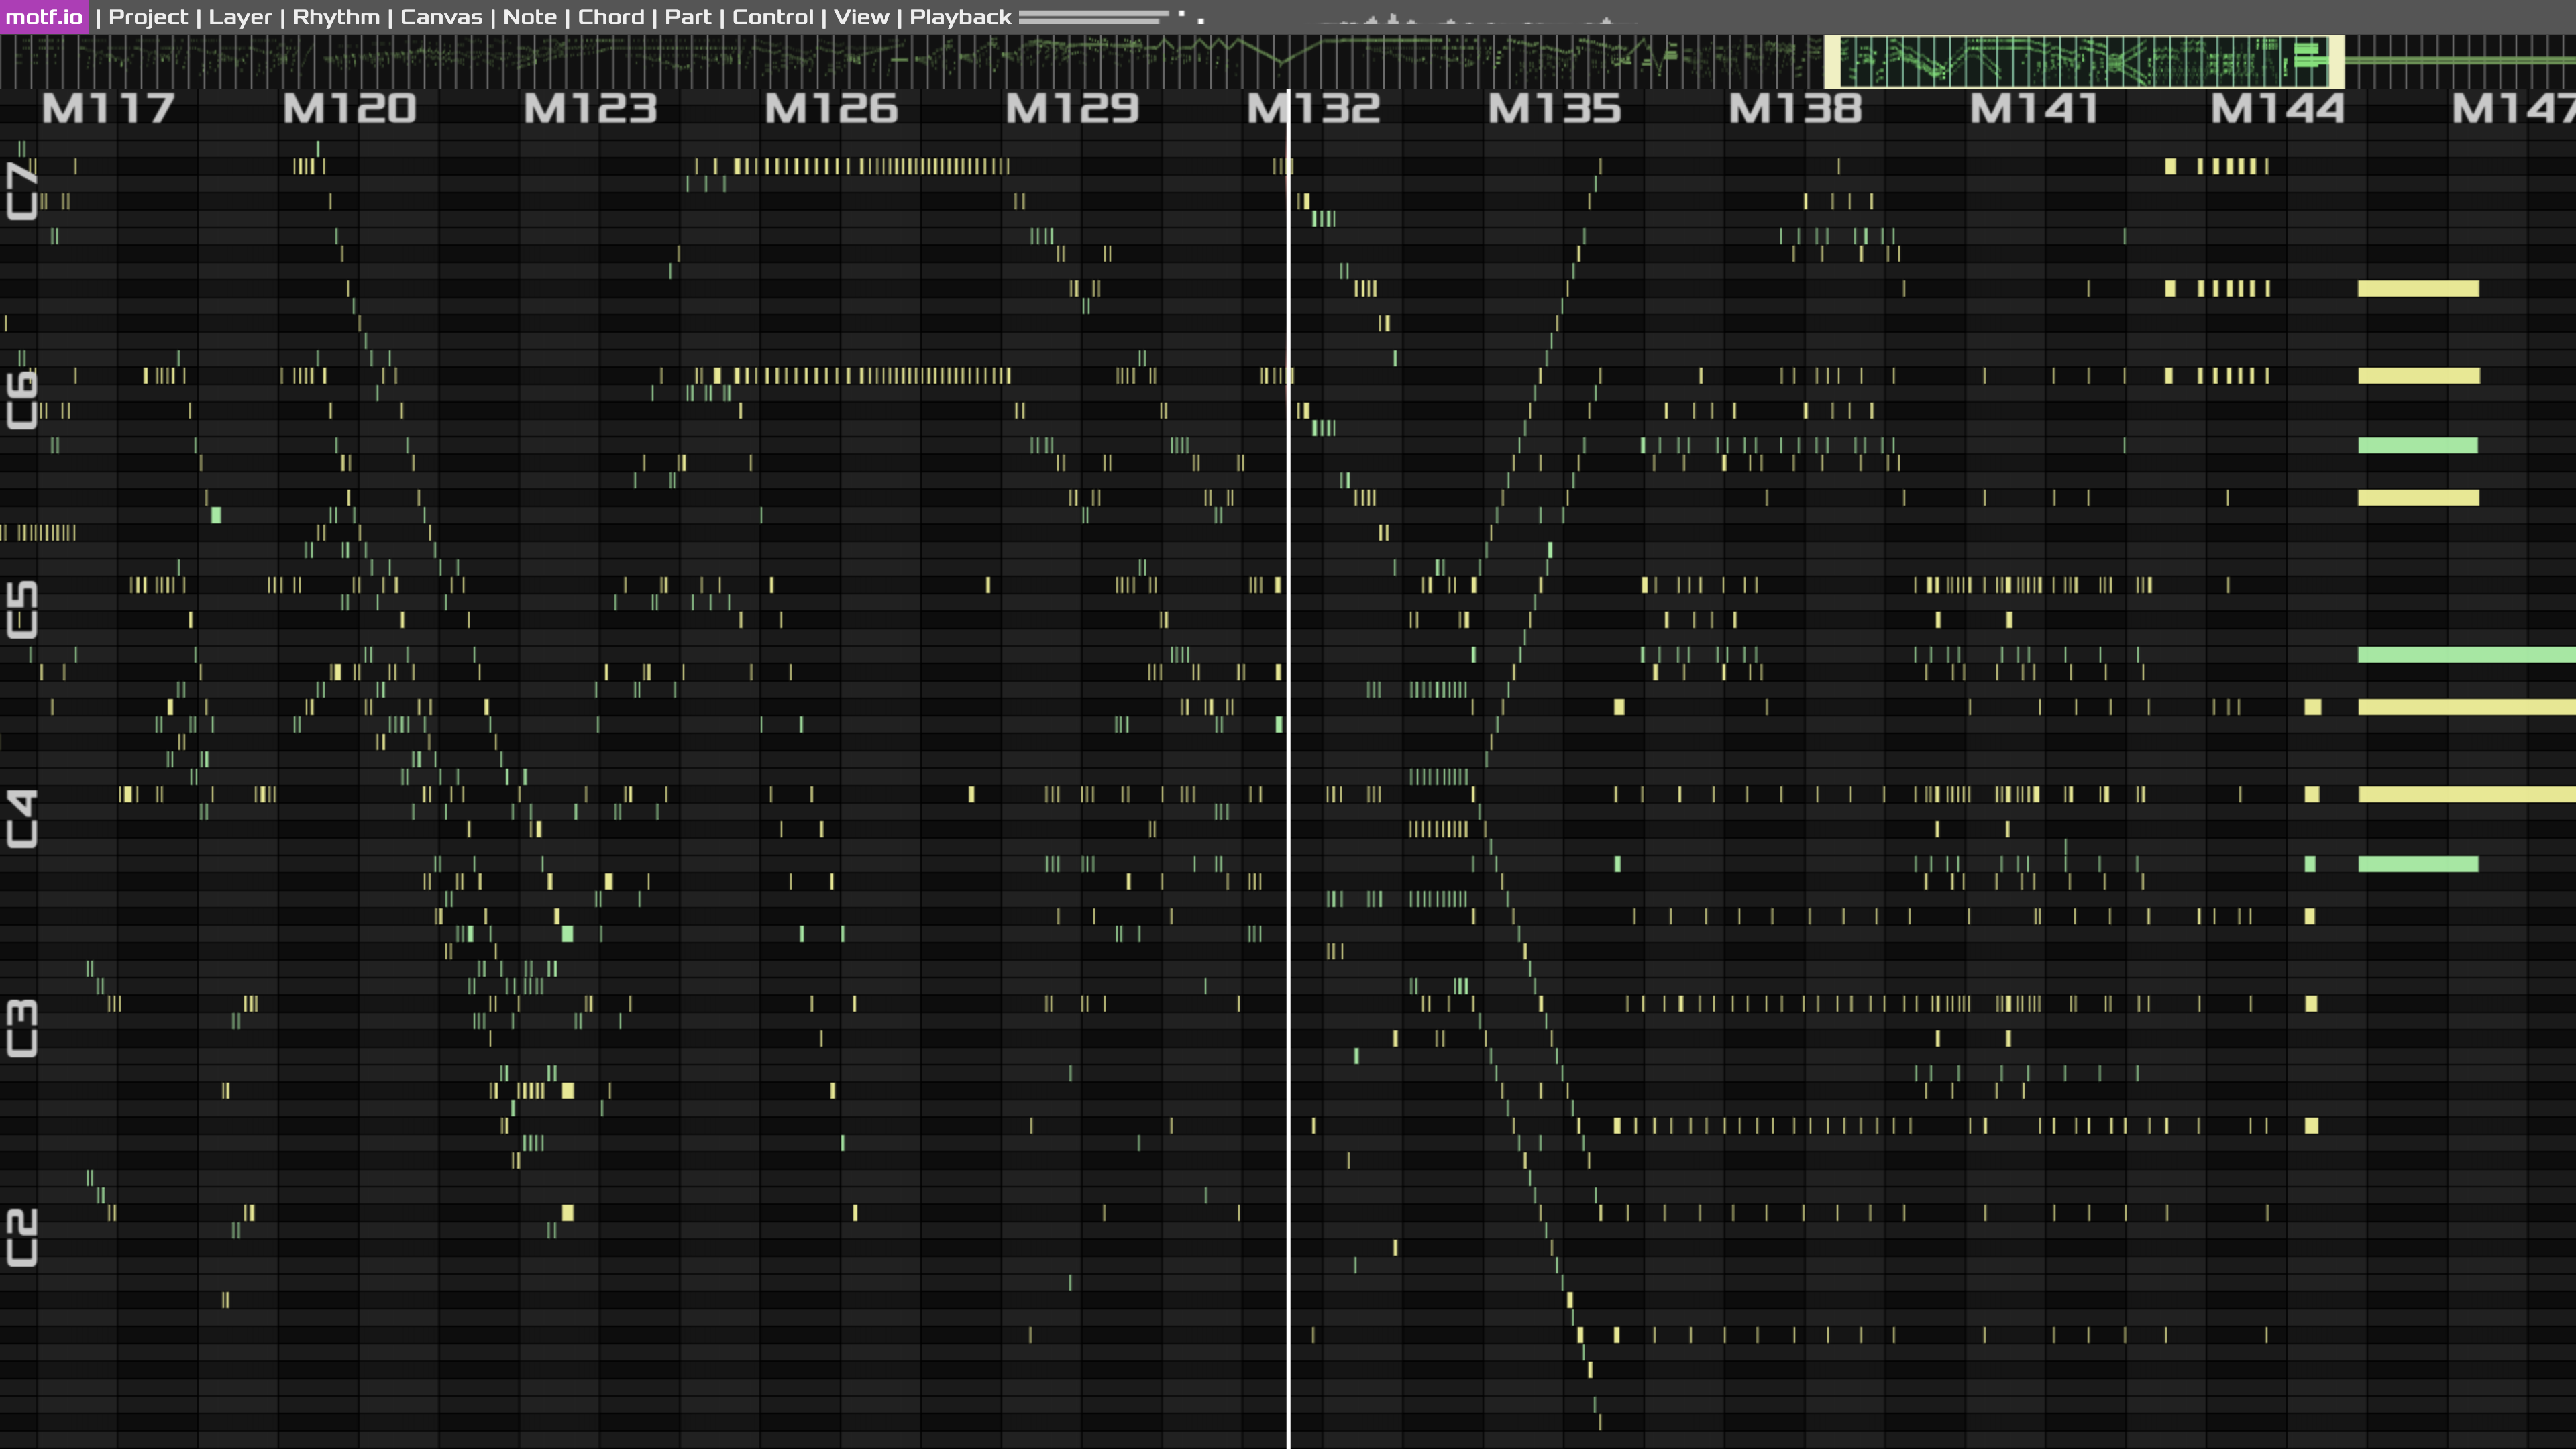The image size is (2576, 1449).
Task: Jump to measure M126 in the ruler
Action: click(831, 109)
